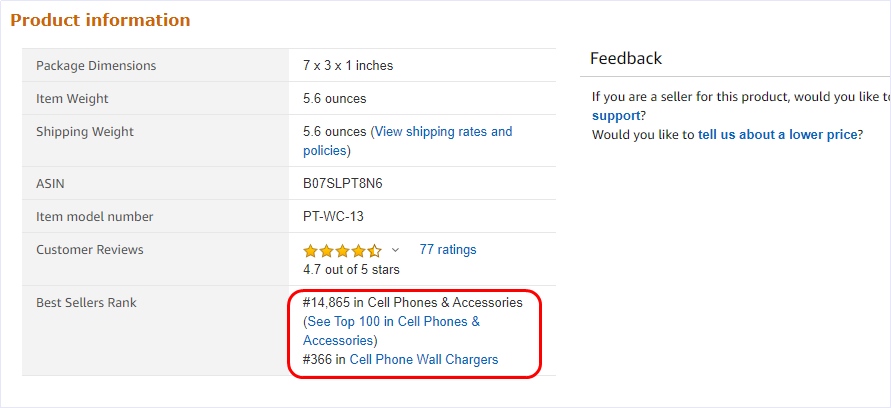
Task: Click the 7 x 3 x 1 inches value
Action: [348, 66]
